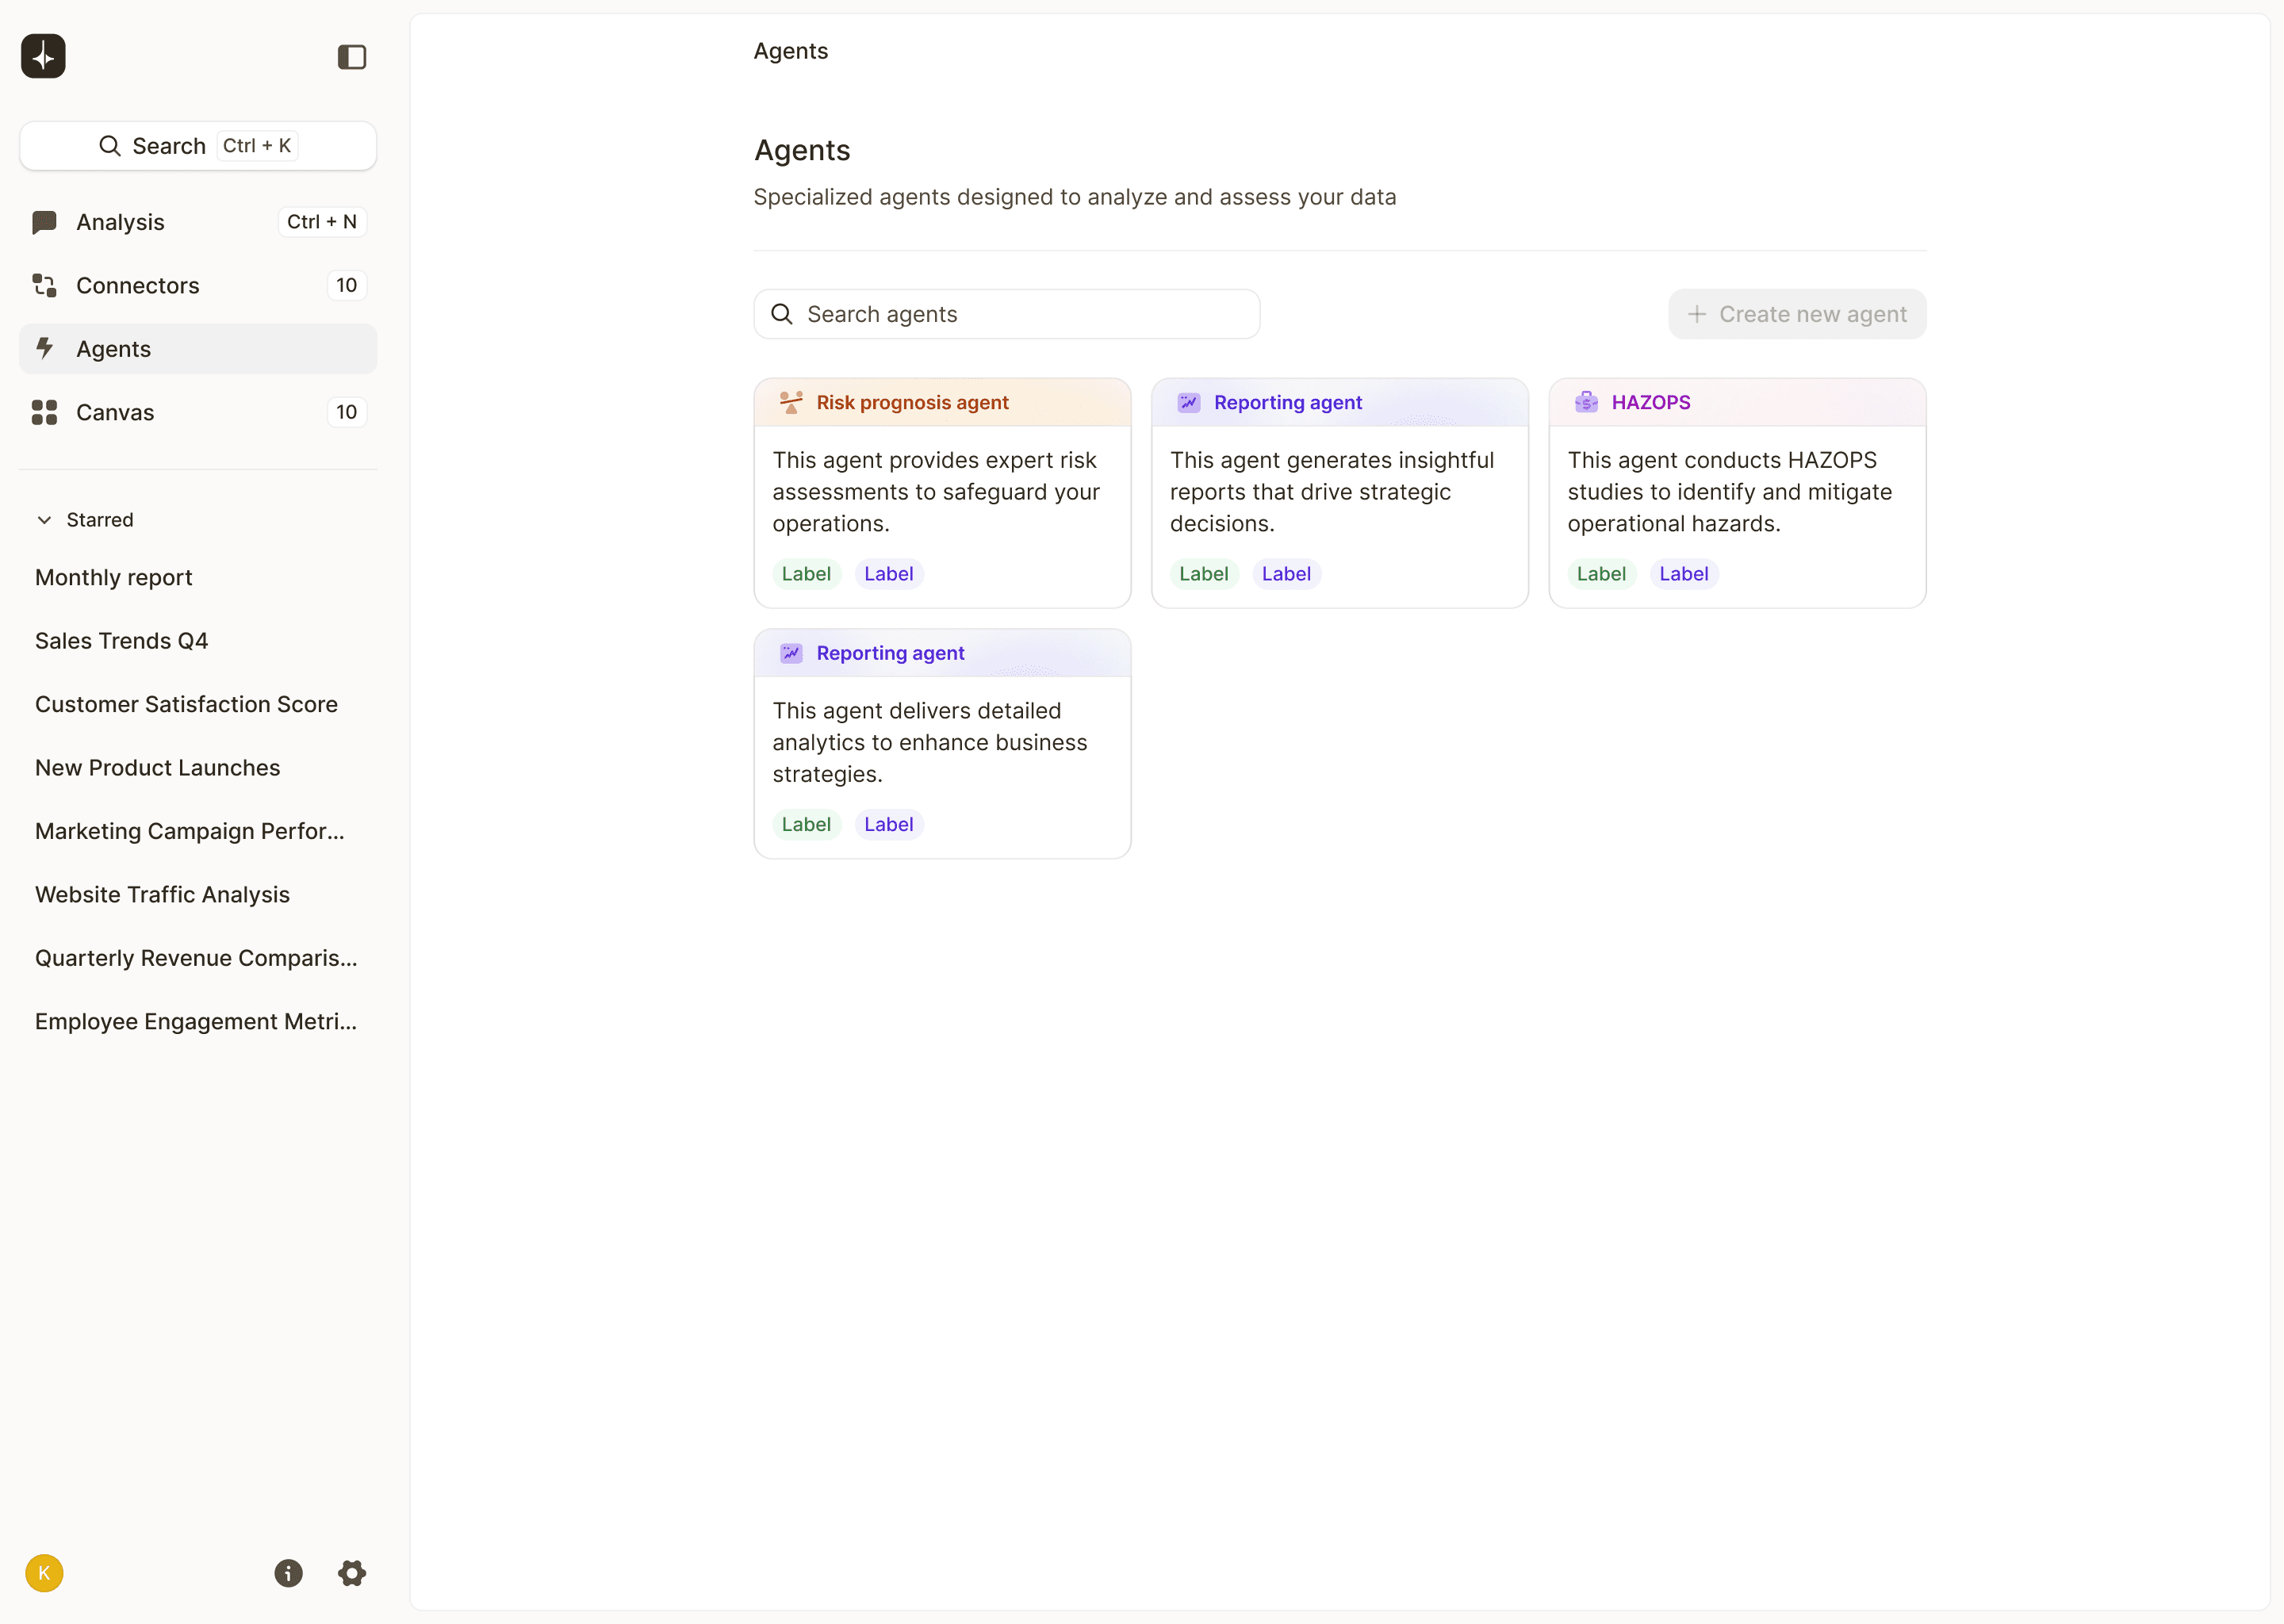
Task: Click Create new agent button
Action: [x=1797, y=314]
